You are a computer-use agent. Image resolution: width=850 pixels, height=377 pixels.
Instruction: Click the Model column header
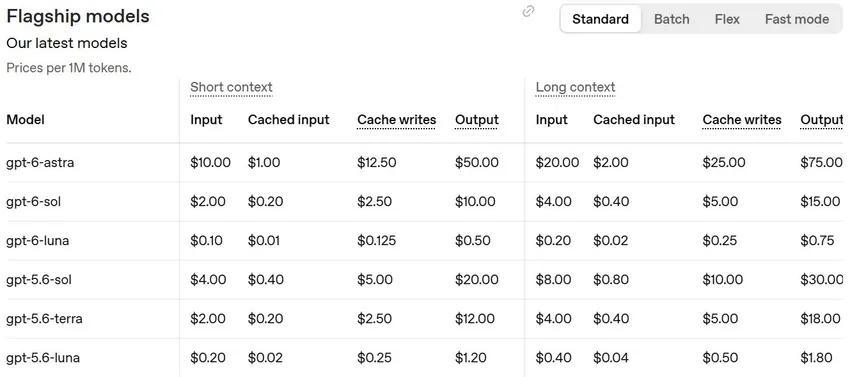tap(25, 120)
